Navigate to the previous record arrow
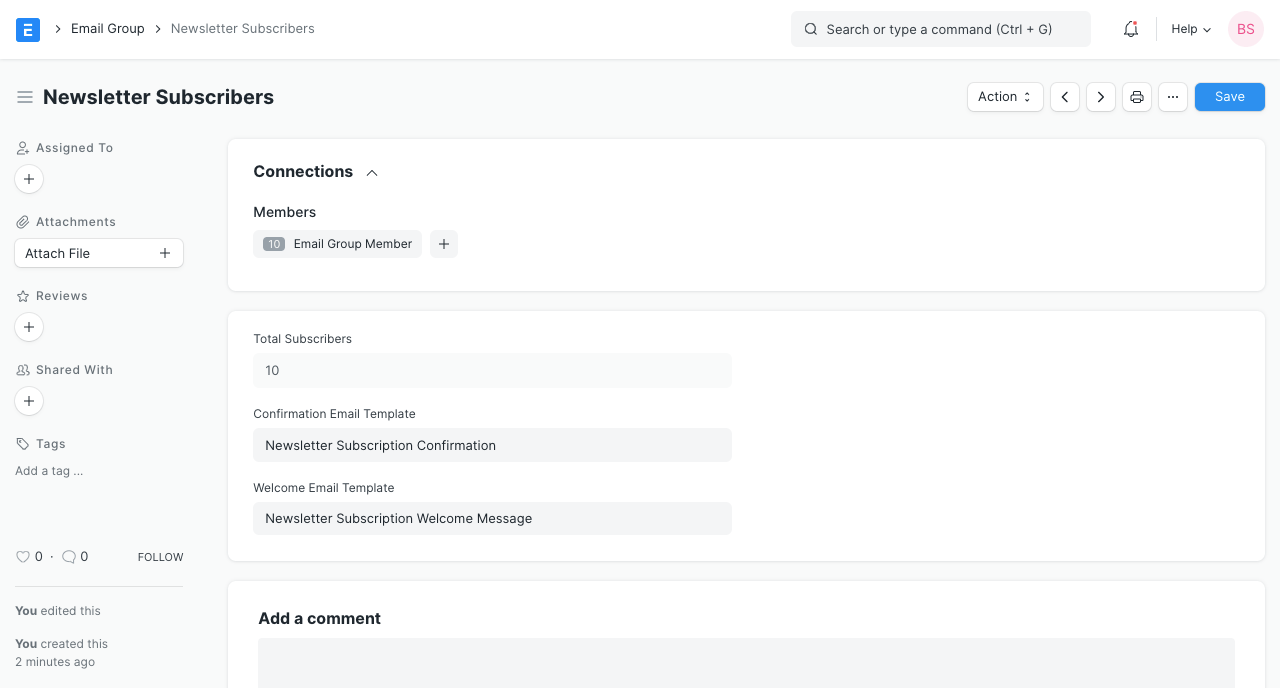The width and height of the screenshot is (1280, 688). pos(1064,96)
